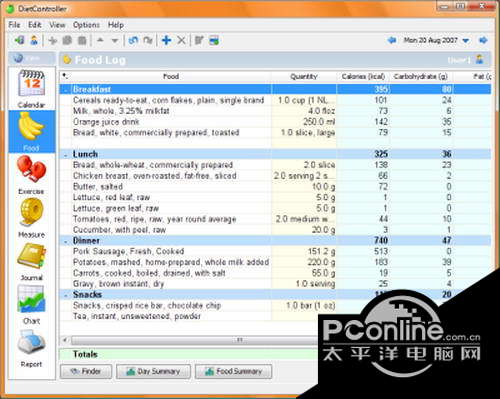Image resolution: width=500 pixels, height=399 pixels.
Task: Click the Carbohydrate (g) column header
Action: tap(421, 77)
